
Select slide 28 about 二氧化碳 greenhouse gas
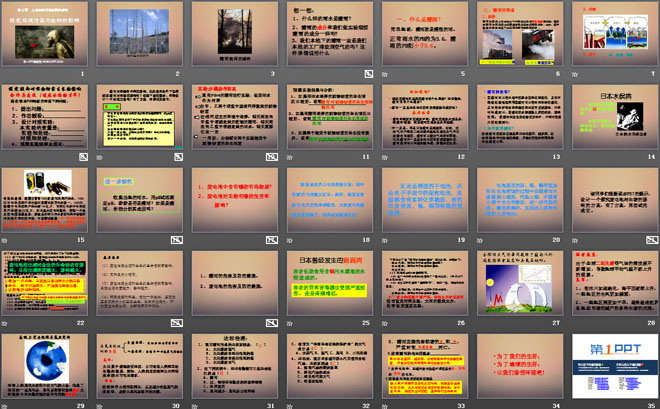(x=615, y=282)
